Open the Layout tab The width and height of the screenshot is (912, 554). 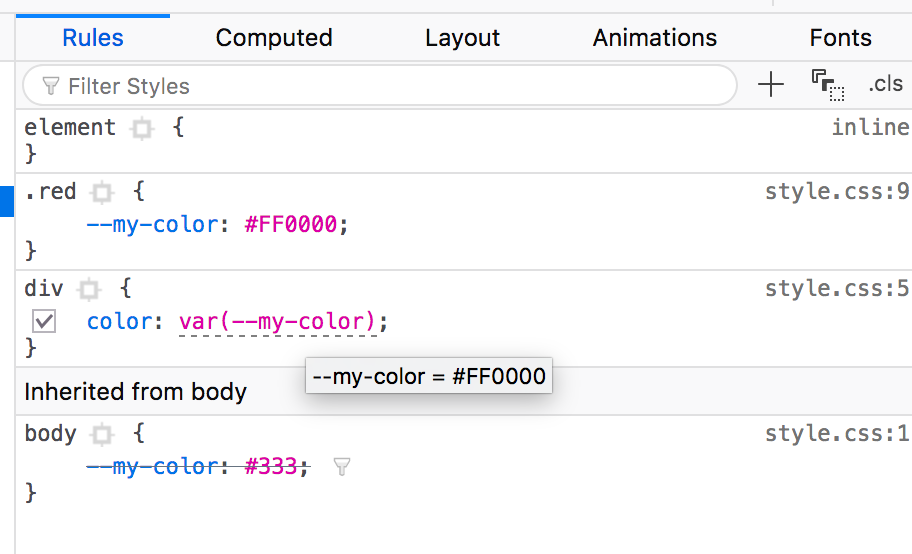(x=462, y=38)
